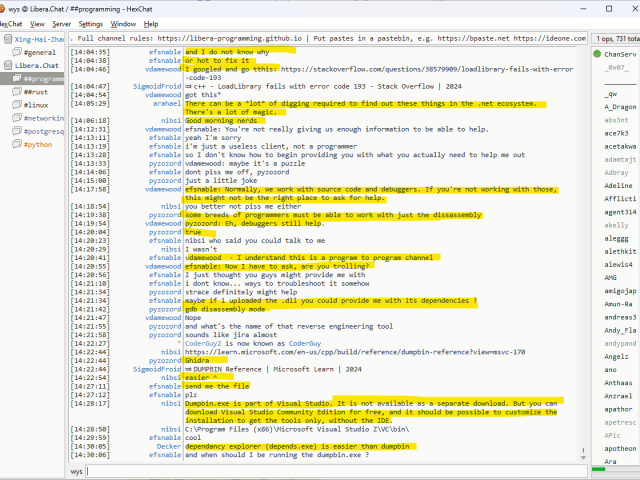This screenshot has height=480, width=640.
Task: Click the #general channel icon
Action: click(16, 51)
